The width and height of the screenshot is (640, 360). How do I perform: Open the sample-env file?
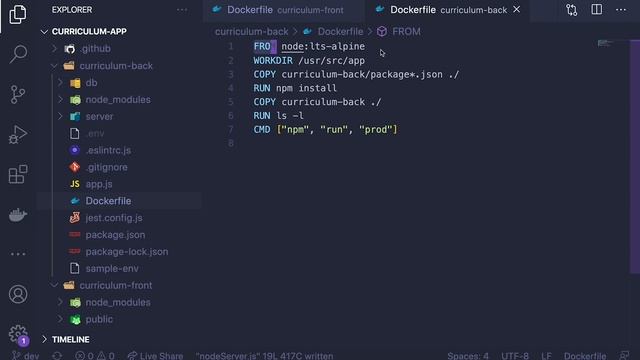pos(112,269)
